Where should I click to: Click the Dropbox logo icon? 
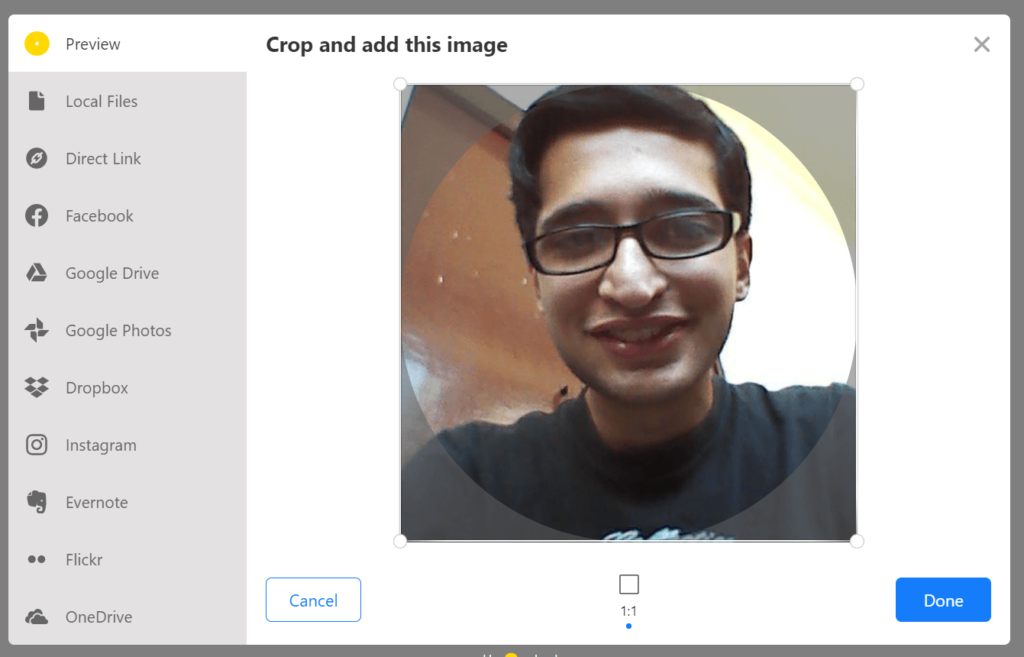[37, 388]
